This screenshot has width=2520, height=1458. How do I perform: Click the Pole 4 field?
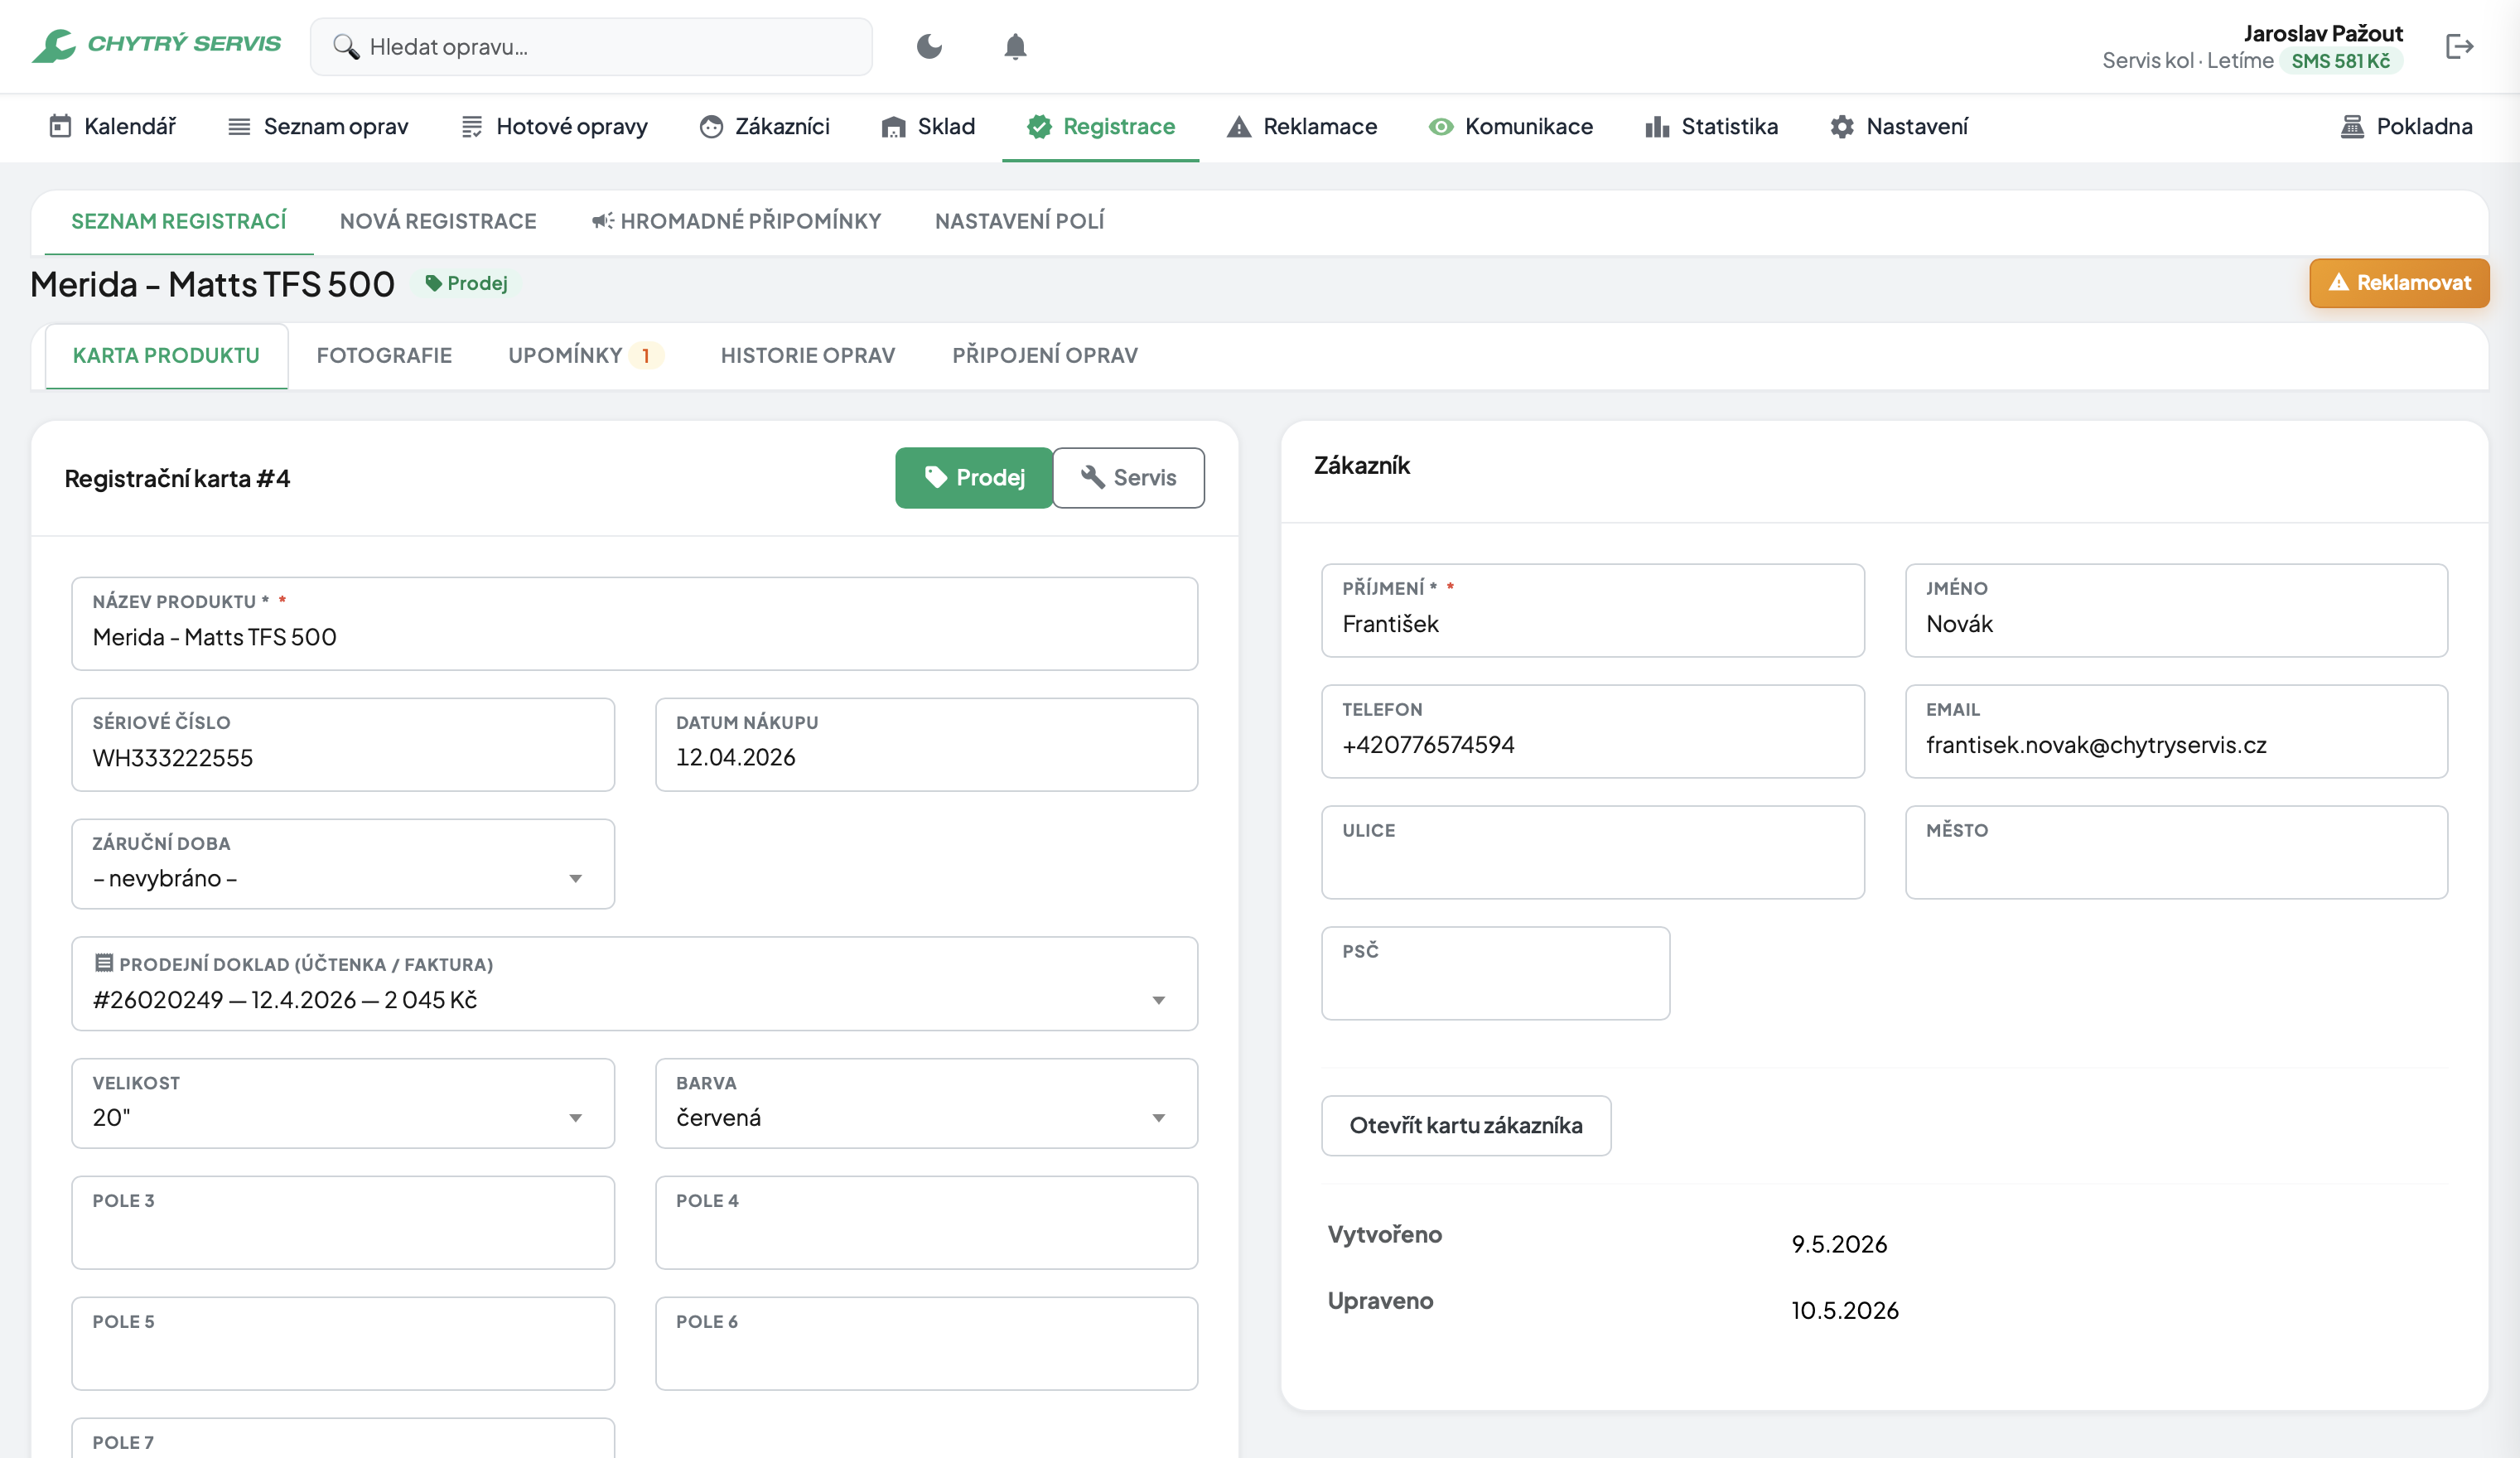coord(926,1223)
